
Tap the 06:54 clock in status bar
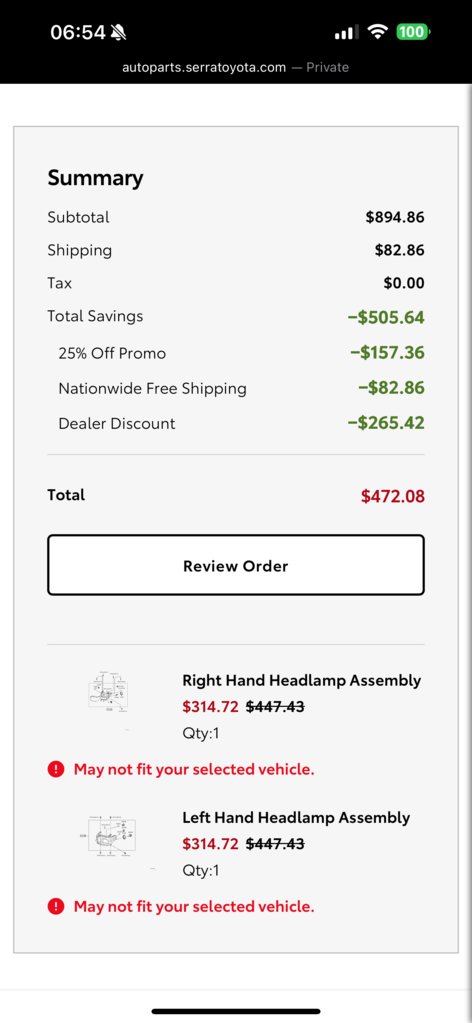[x=78, y=32]
